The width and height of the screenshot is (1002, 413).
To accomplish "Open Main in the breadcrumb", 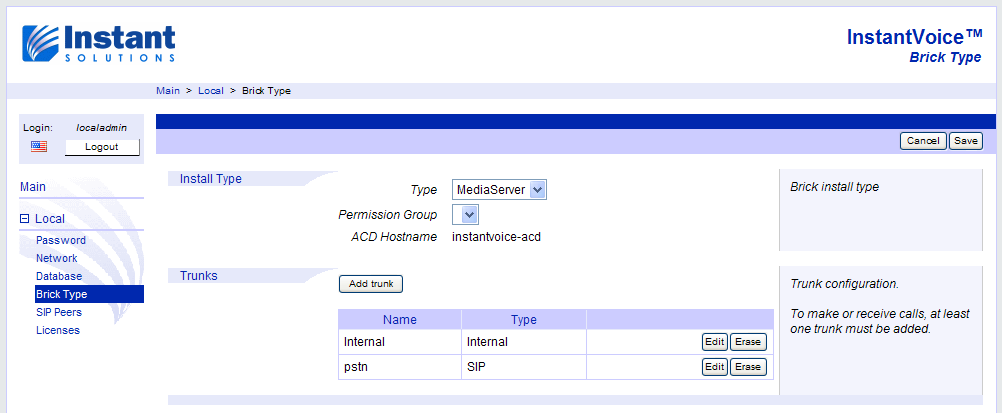I will [168, 91].
